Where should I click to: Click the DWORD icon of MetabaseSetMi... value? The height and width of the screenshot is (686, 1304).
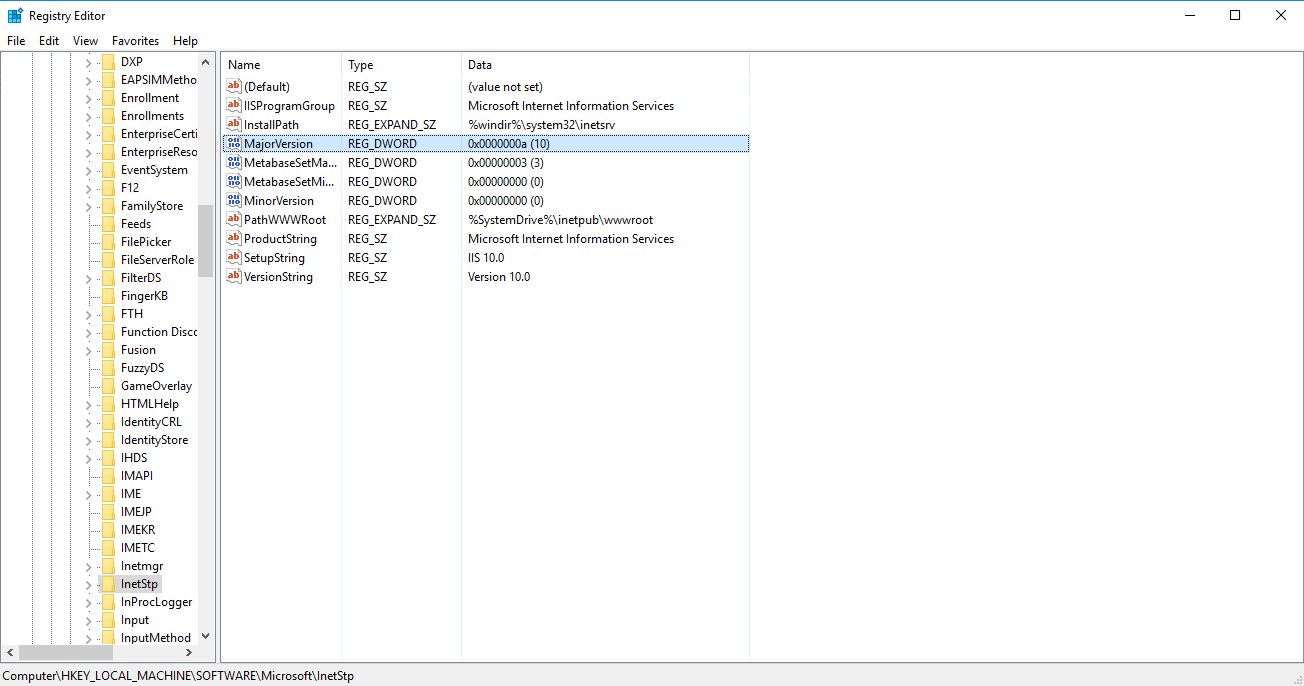[x=234, y=182]
